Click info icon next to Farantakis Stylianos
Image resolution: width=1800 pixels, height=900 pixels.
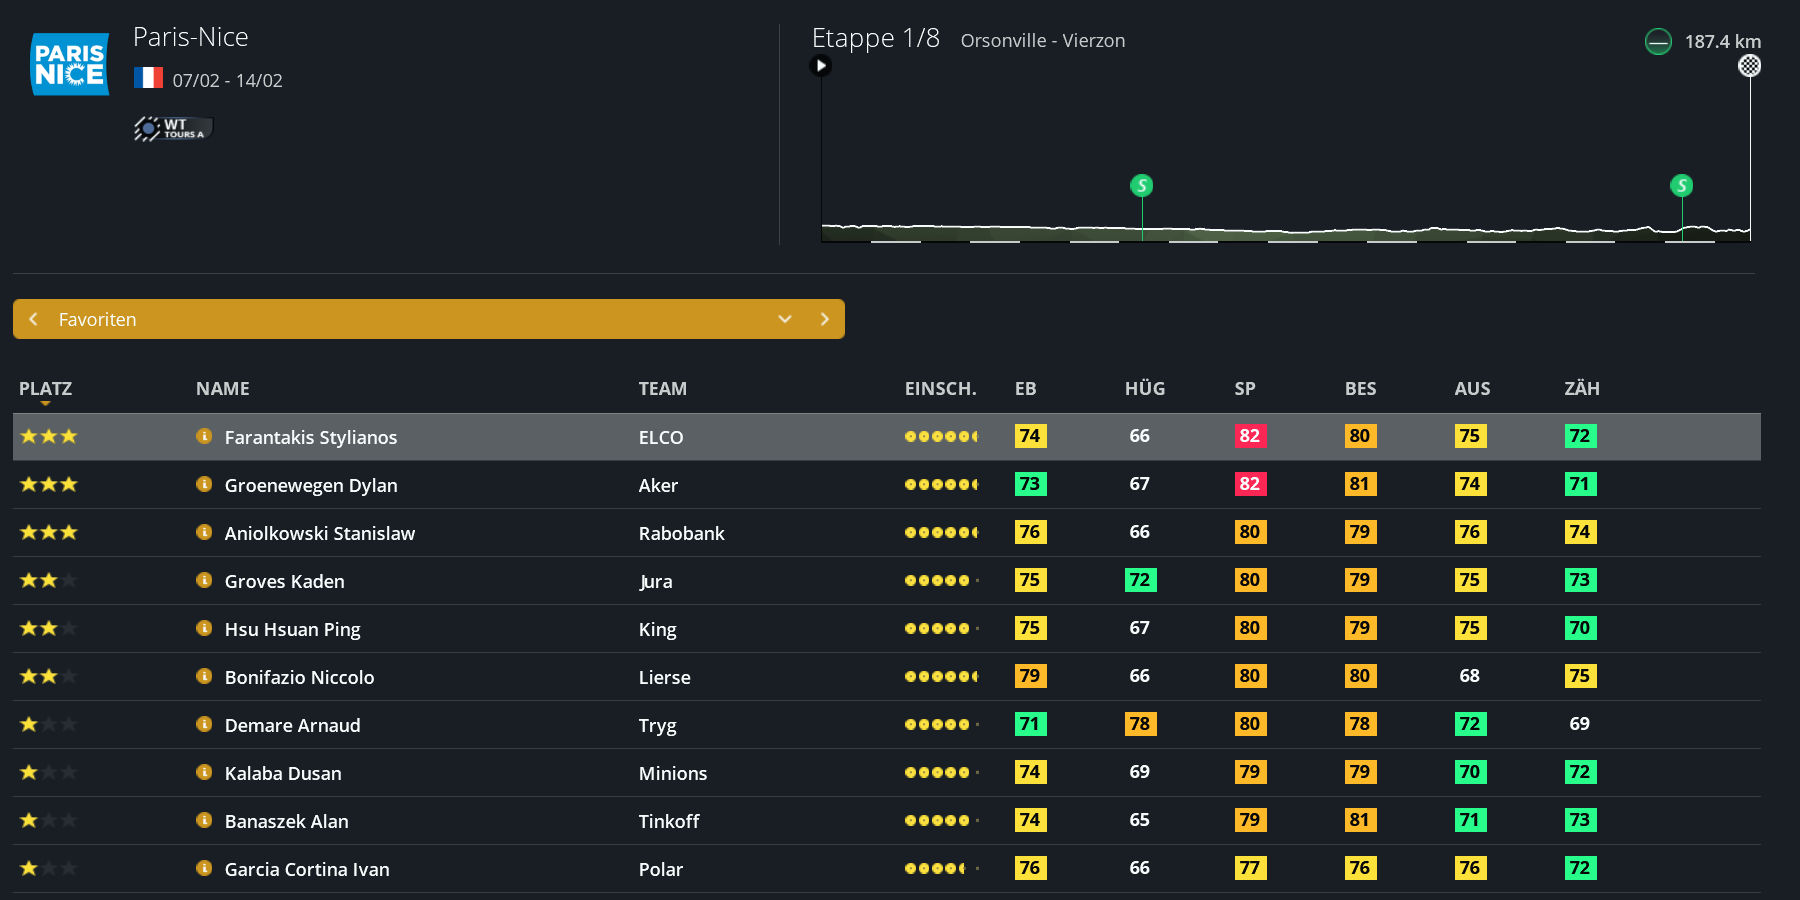click(204, 436)
